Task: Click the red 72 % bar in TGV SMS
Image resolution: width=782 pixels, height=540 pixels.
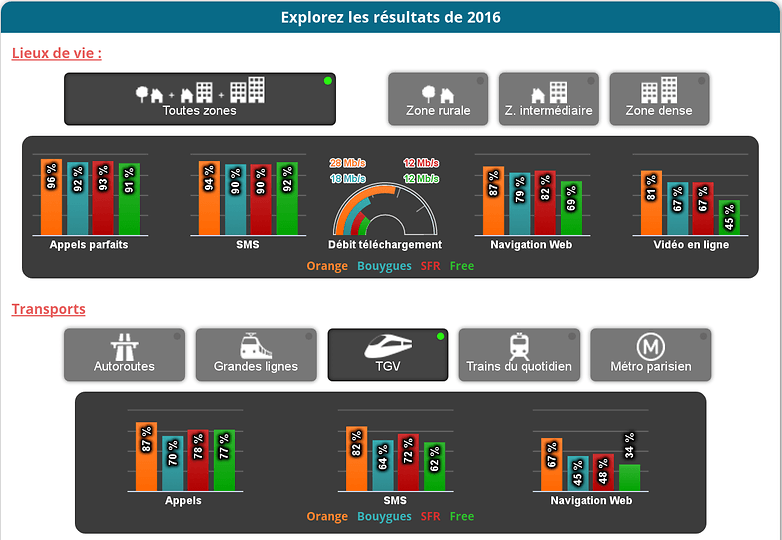Action: click(x=408, y=462)
